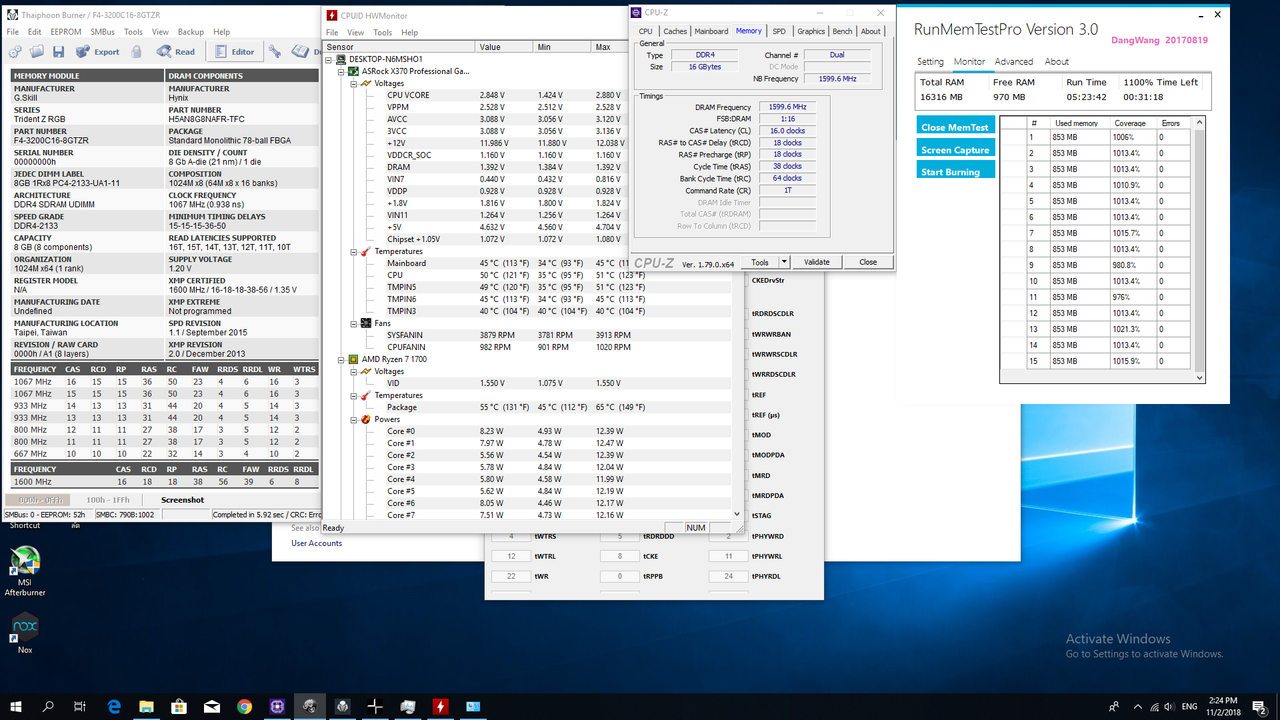Click the Sensor column header in HWMonitor
Viewport: 1280px width, 720px height.
(x=399, y=47)
